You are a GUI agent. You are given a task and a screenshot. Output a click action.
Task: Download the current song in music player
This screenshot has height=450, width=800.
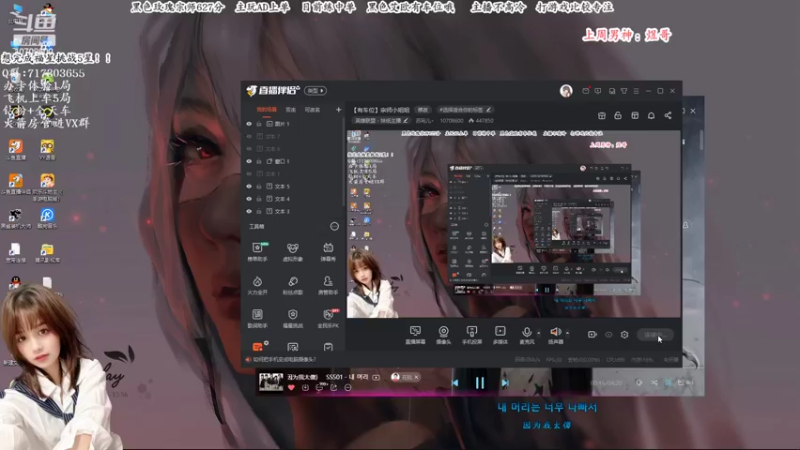305,388
